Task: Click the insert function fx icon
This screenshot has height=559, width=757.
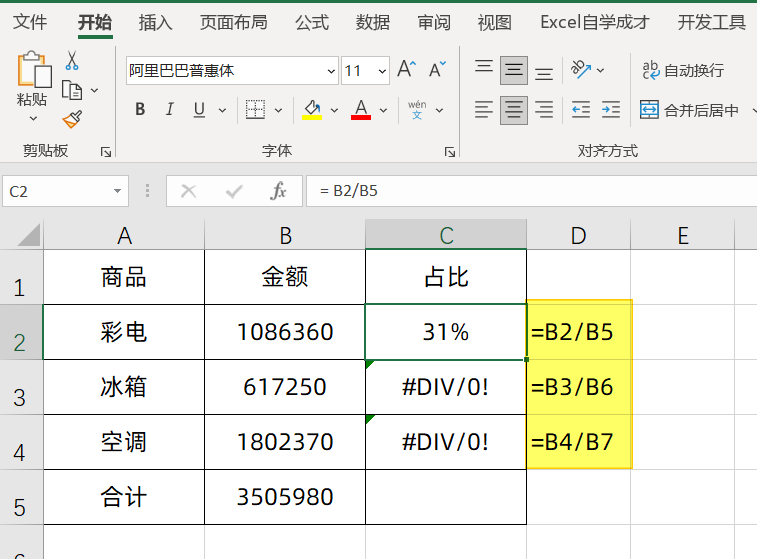Action: (x=278, y=191)
